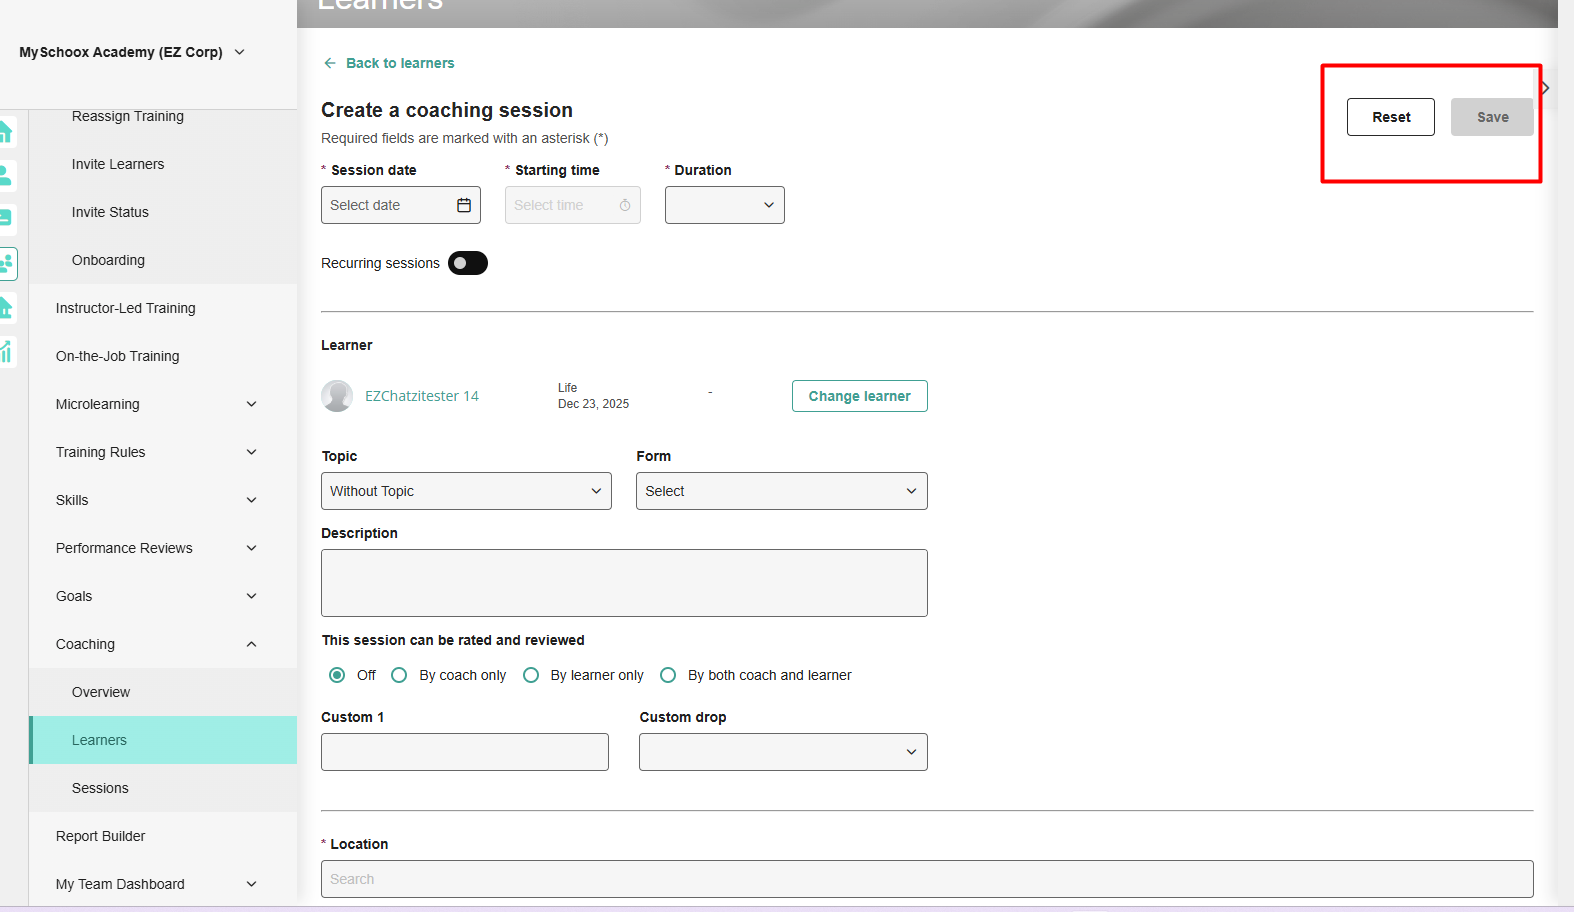Open Invite Learners in the sidebar
This screenshot has width=1574, height=912.
coord(118,164)
